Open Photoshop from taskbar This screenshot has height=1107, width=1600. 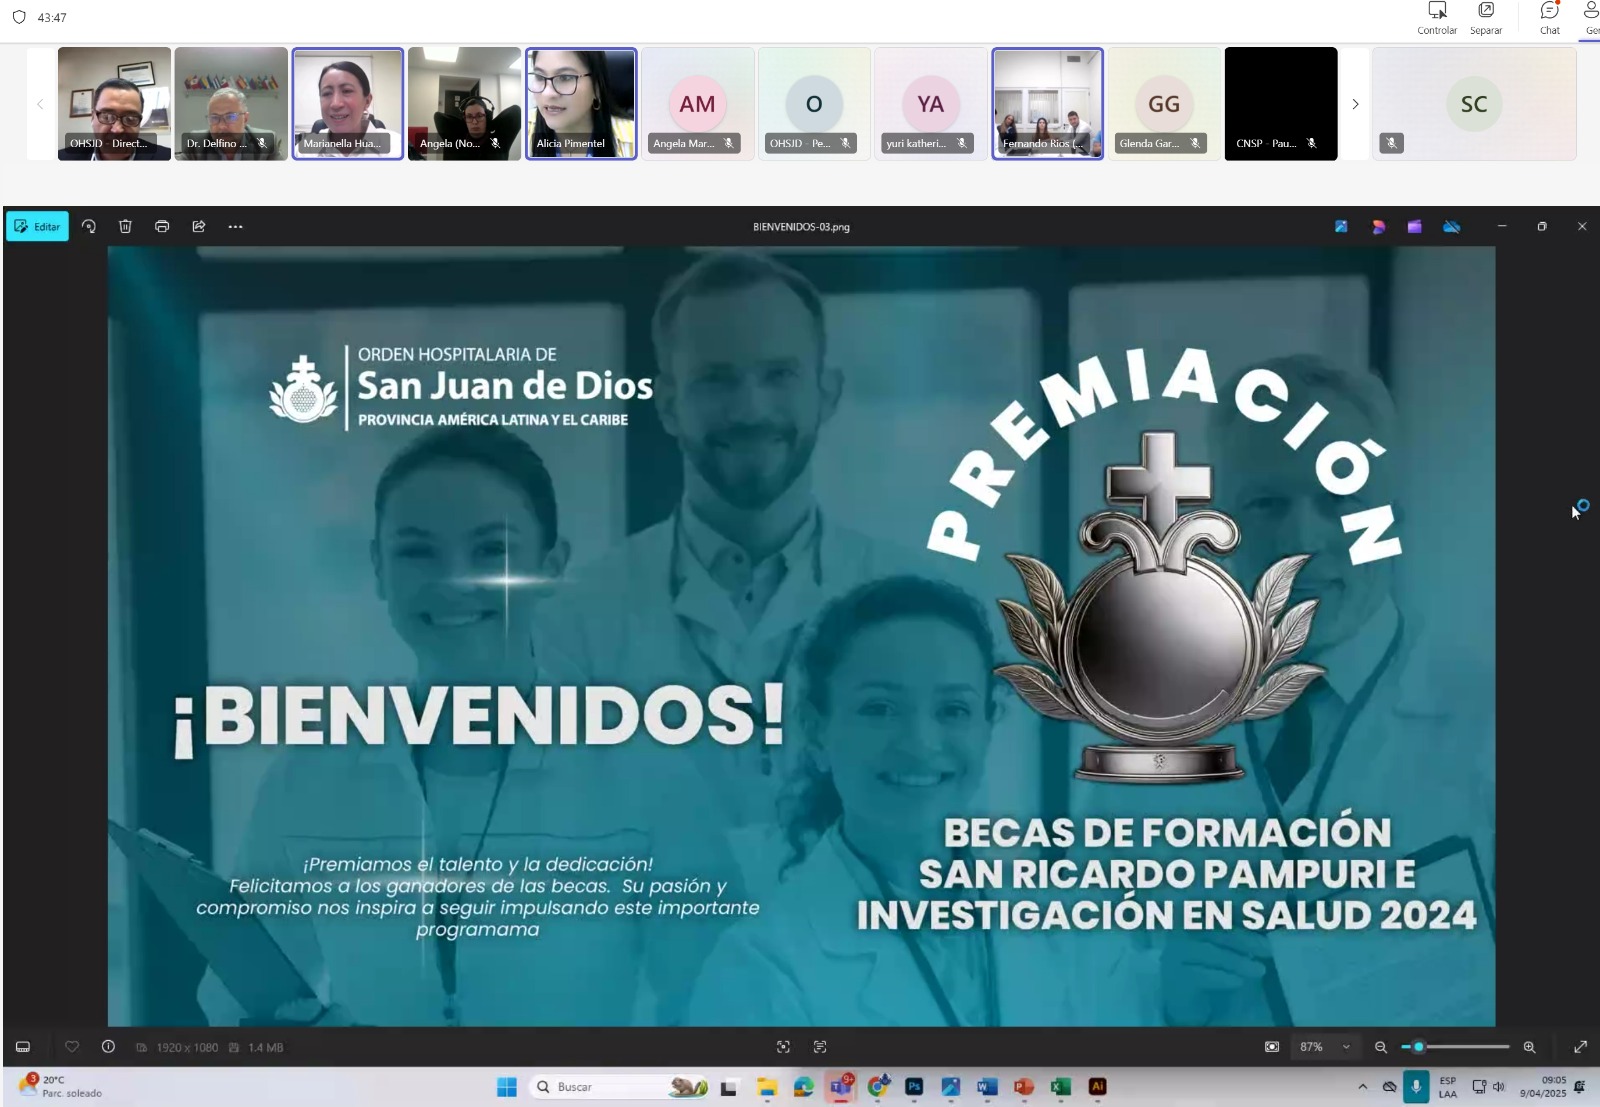(x=914, y=1087)
